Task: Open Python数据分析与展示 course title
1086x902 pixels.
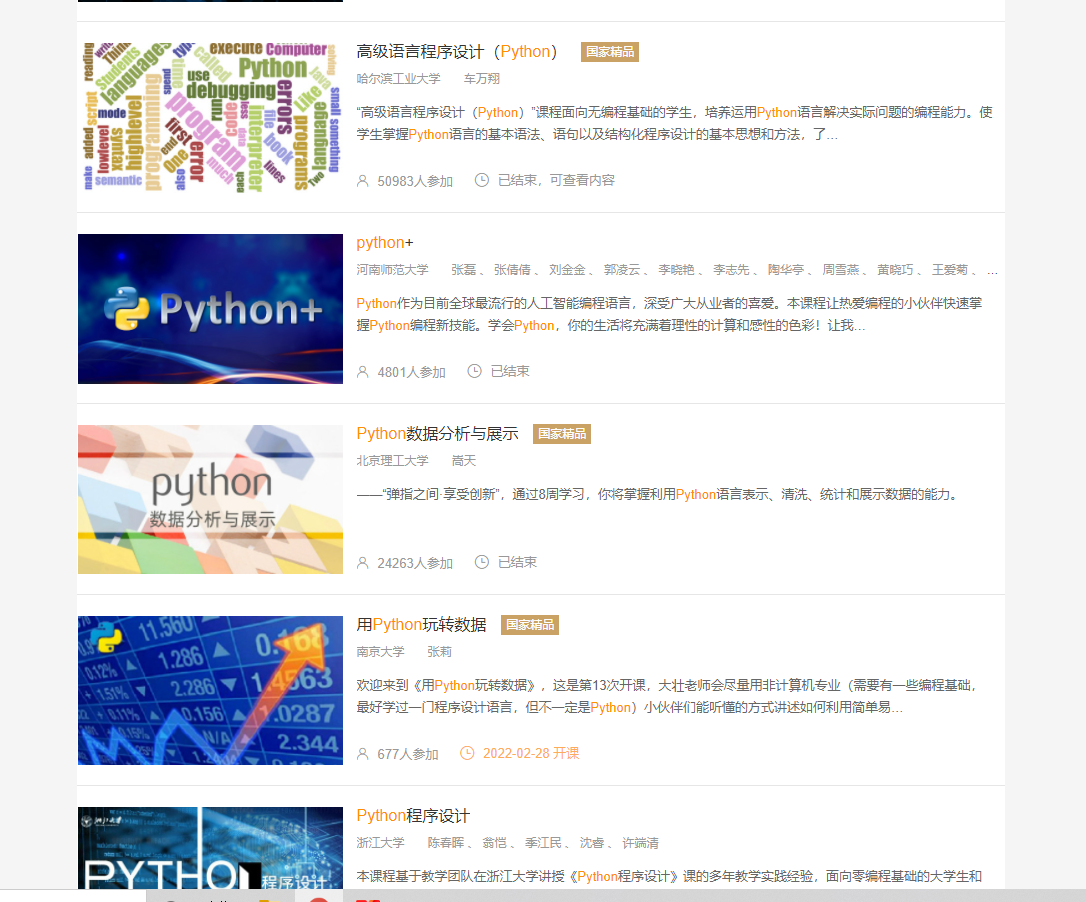Action: pos(437,434)
